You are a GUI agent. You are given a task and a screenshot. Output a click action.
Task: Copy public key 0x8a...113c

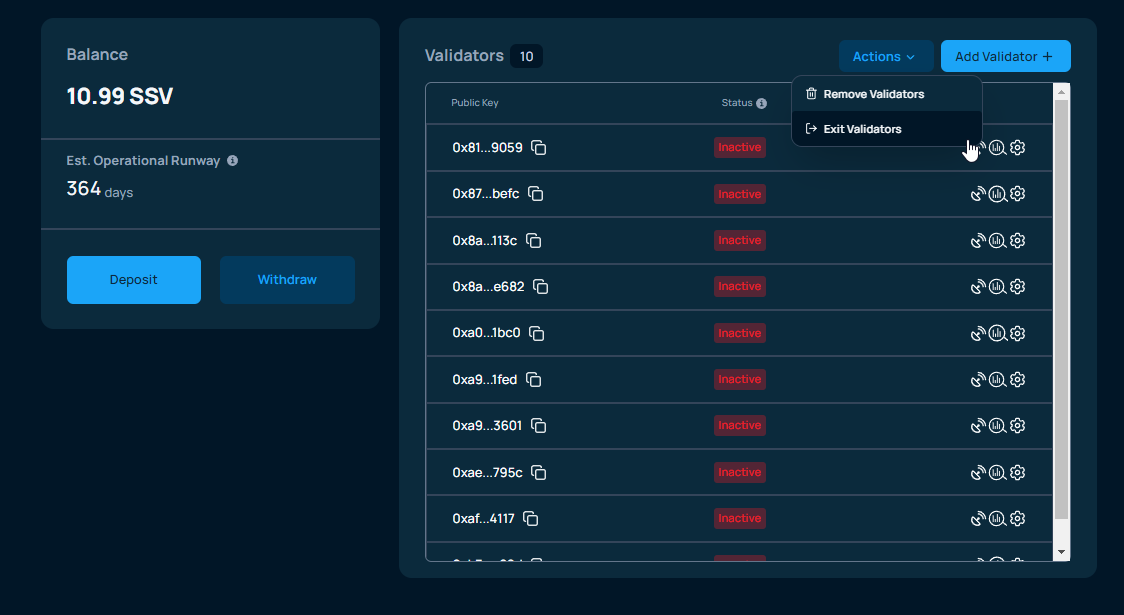coord(533,240)
